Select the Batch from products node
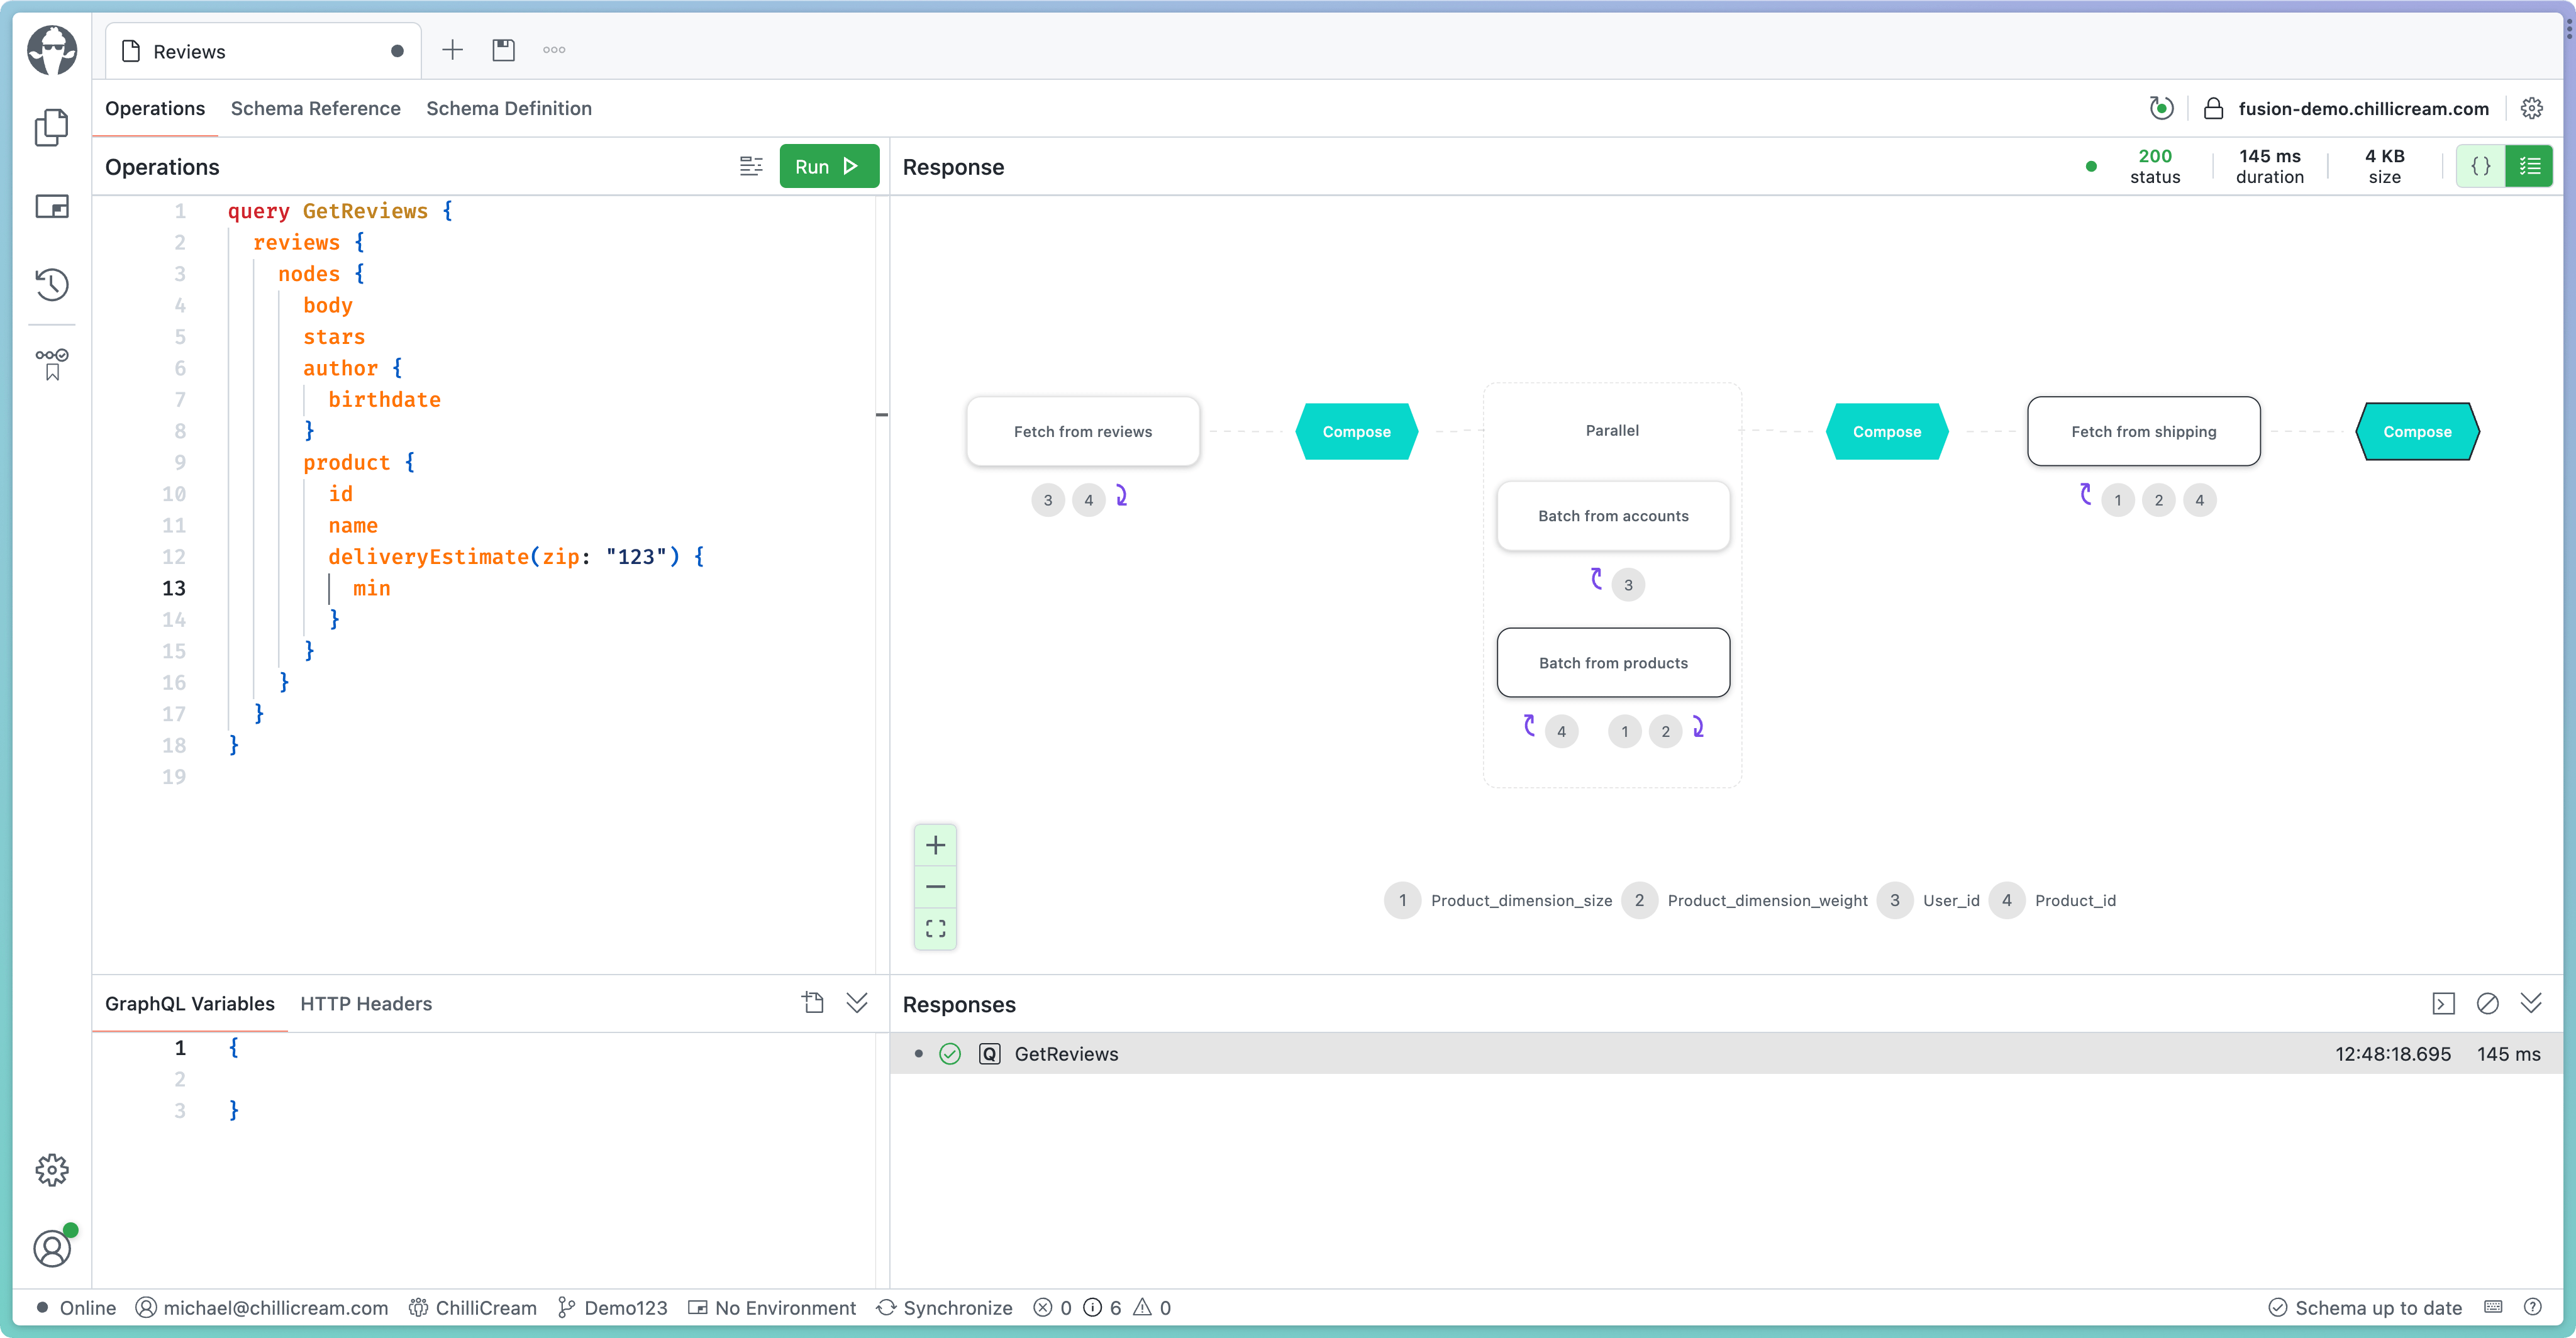The height and width of the screenshot is (1338, 2576). pyautogui.click(x=1613, y=663)
